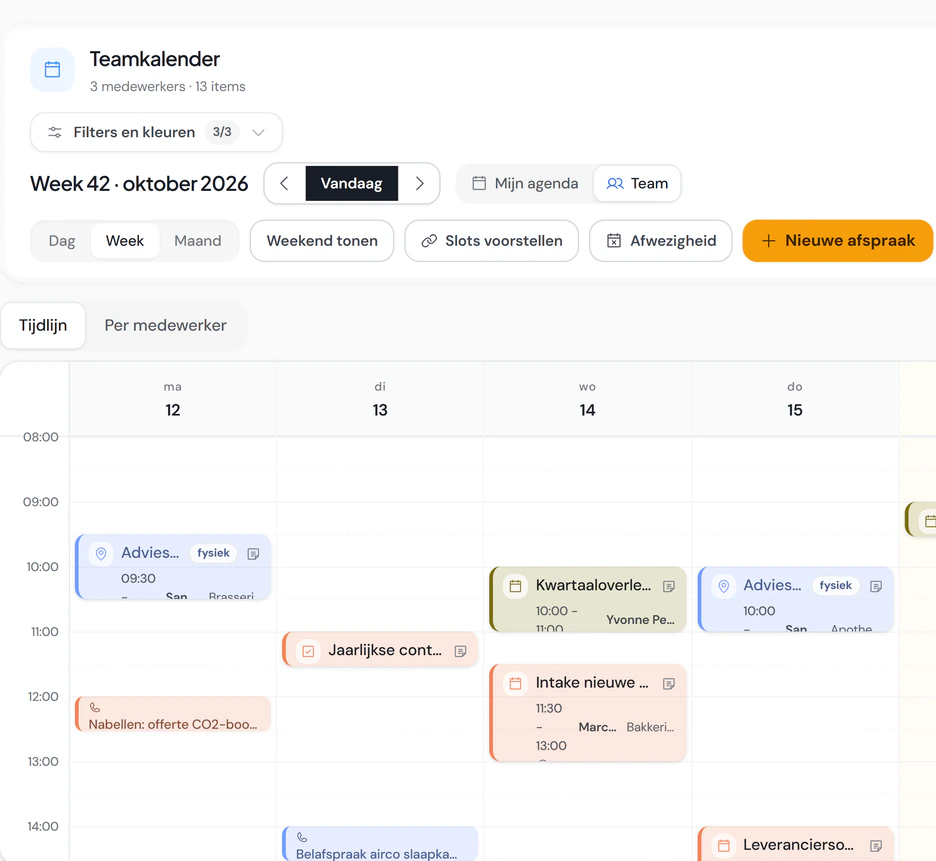Click calendar icon in Mijn agenda
This screenshot has width=936, height=861.
coord(479,183)
